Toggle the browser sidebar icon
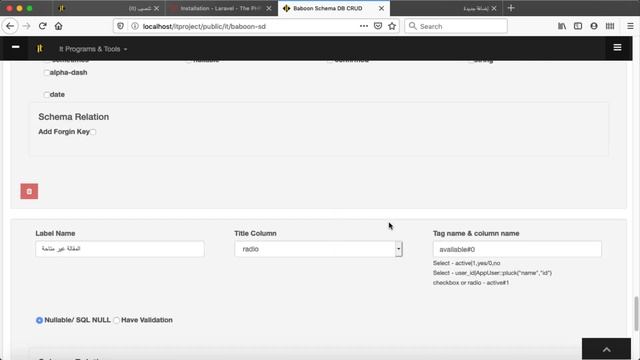The width and height of the screenshot is (640, 360). click(578, 26)
